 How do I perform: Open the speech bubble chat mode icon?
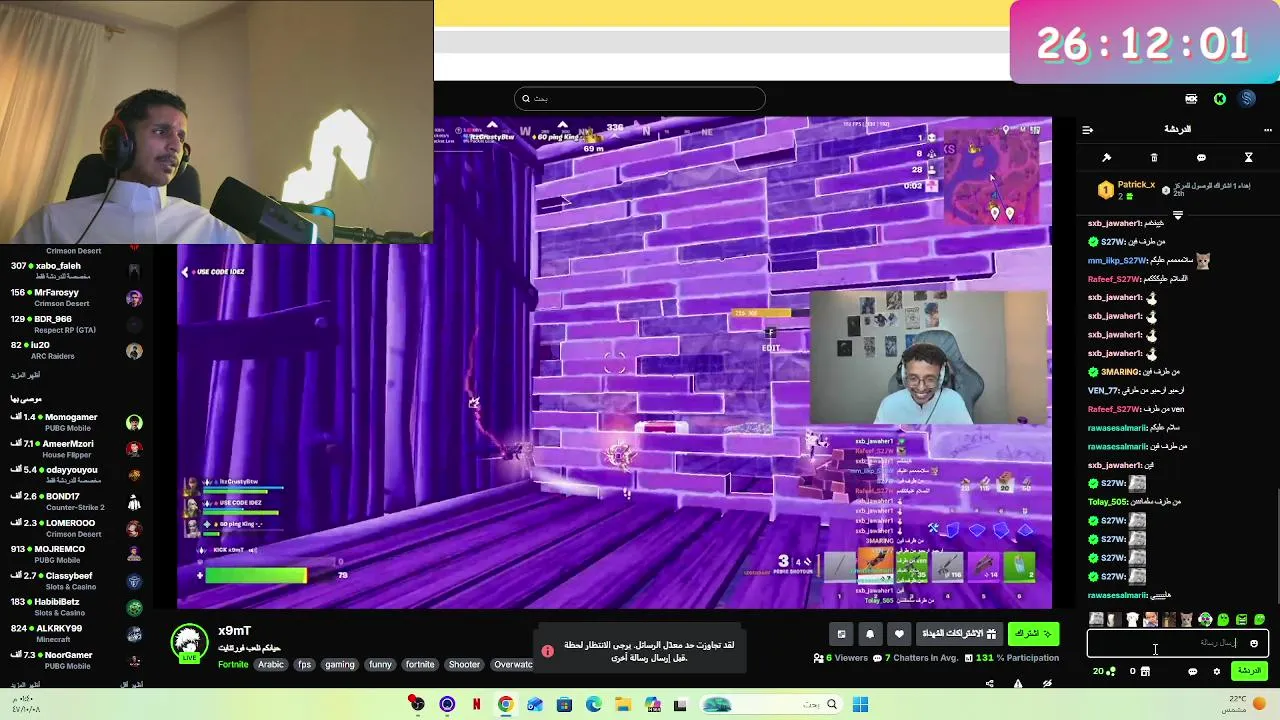(x=1201, y=158)
